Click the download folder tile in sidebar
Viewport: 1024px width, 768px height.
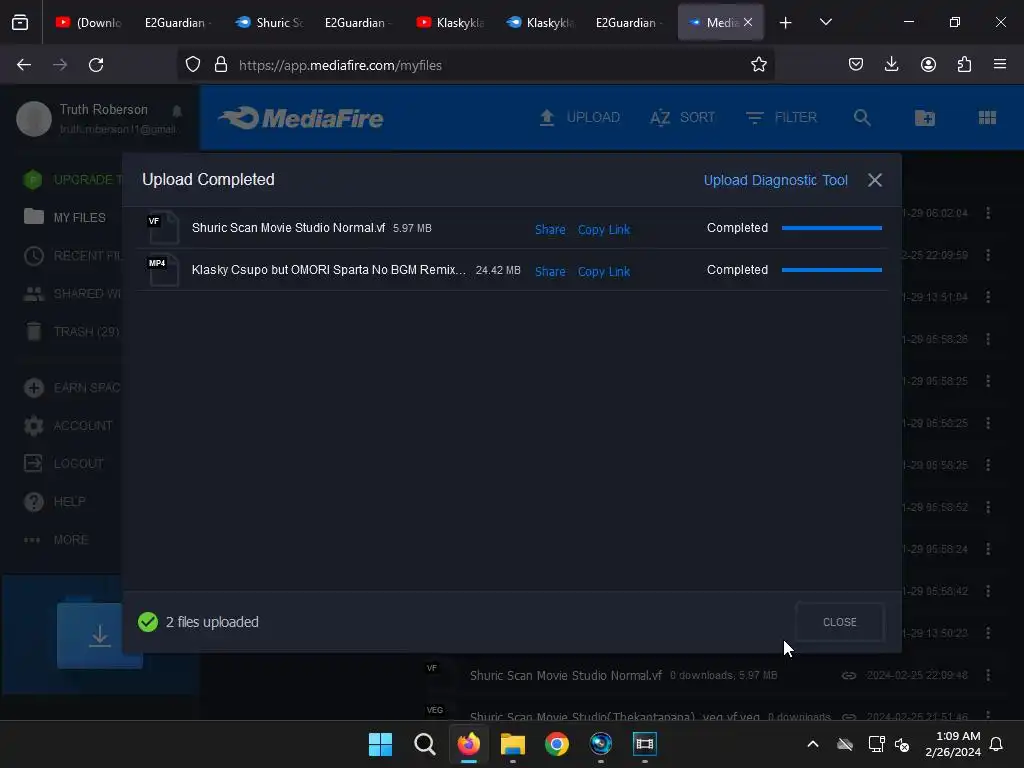pyautogui.click(x=99, y=635)
